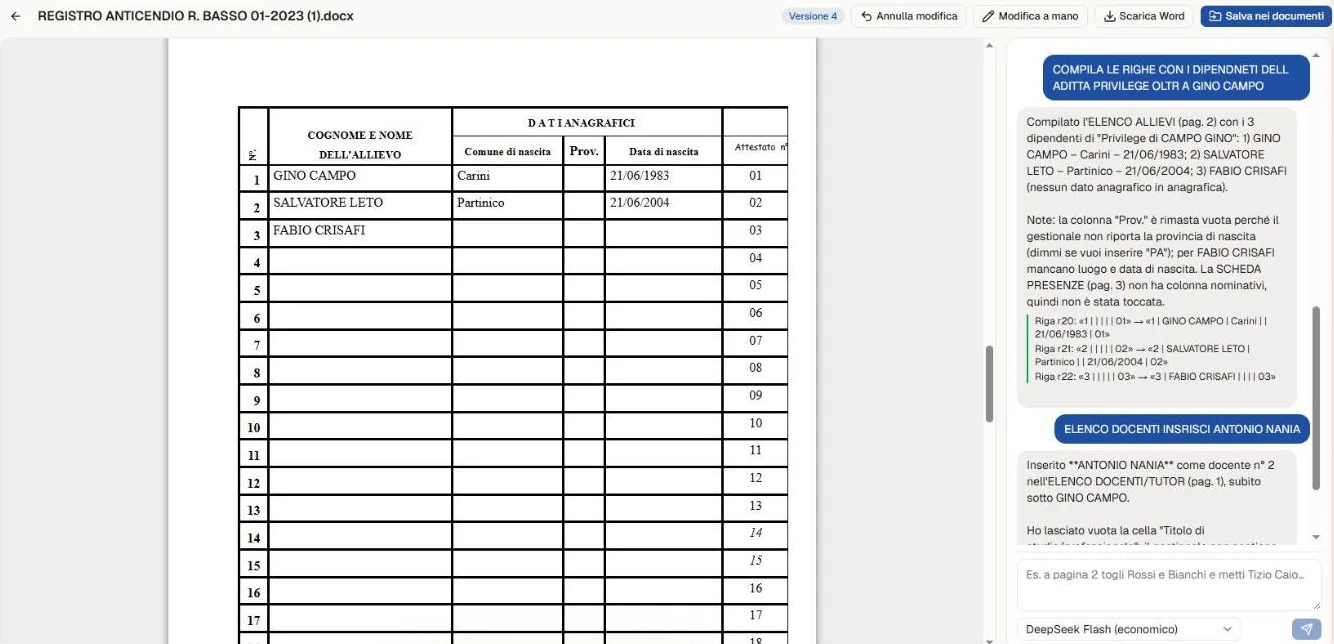Viewport: 1334px width, 644px height.
Task: Click attestato number 03 cell
Action: 755,231
